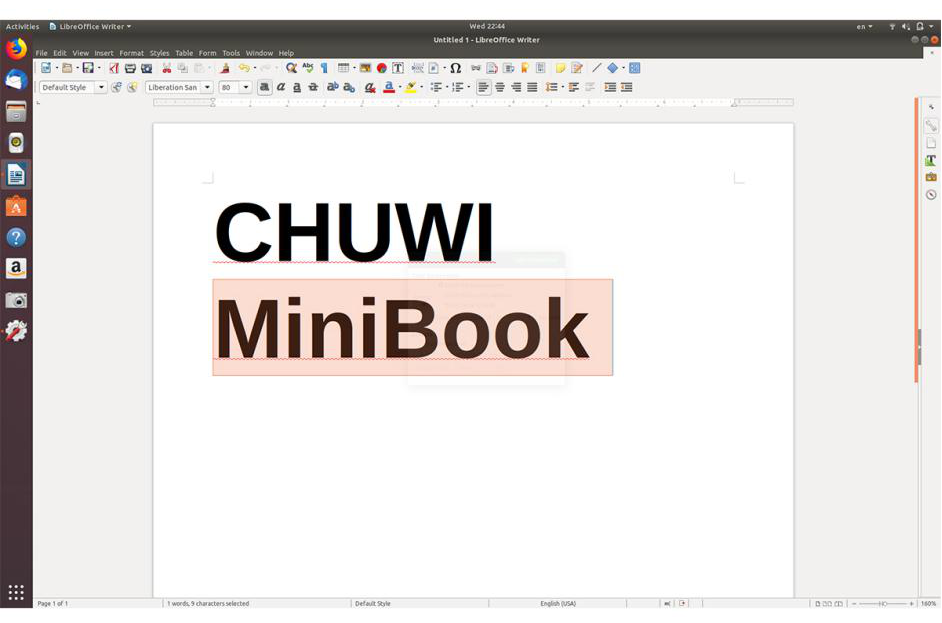
Task: Insert a footnote
Action: tap(492, 68)
